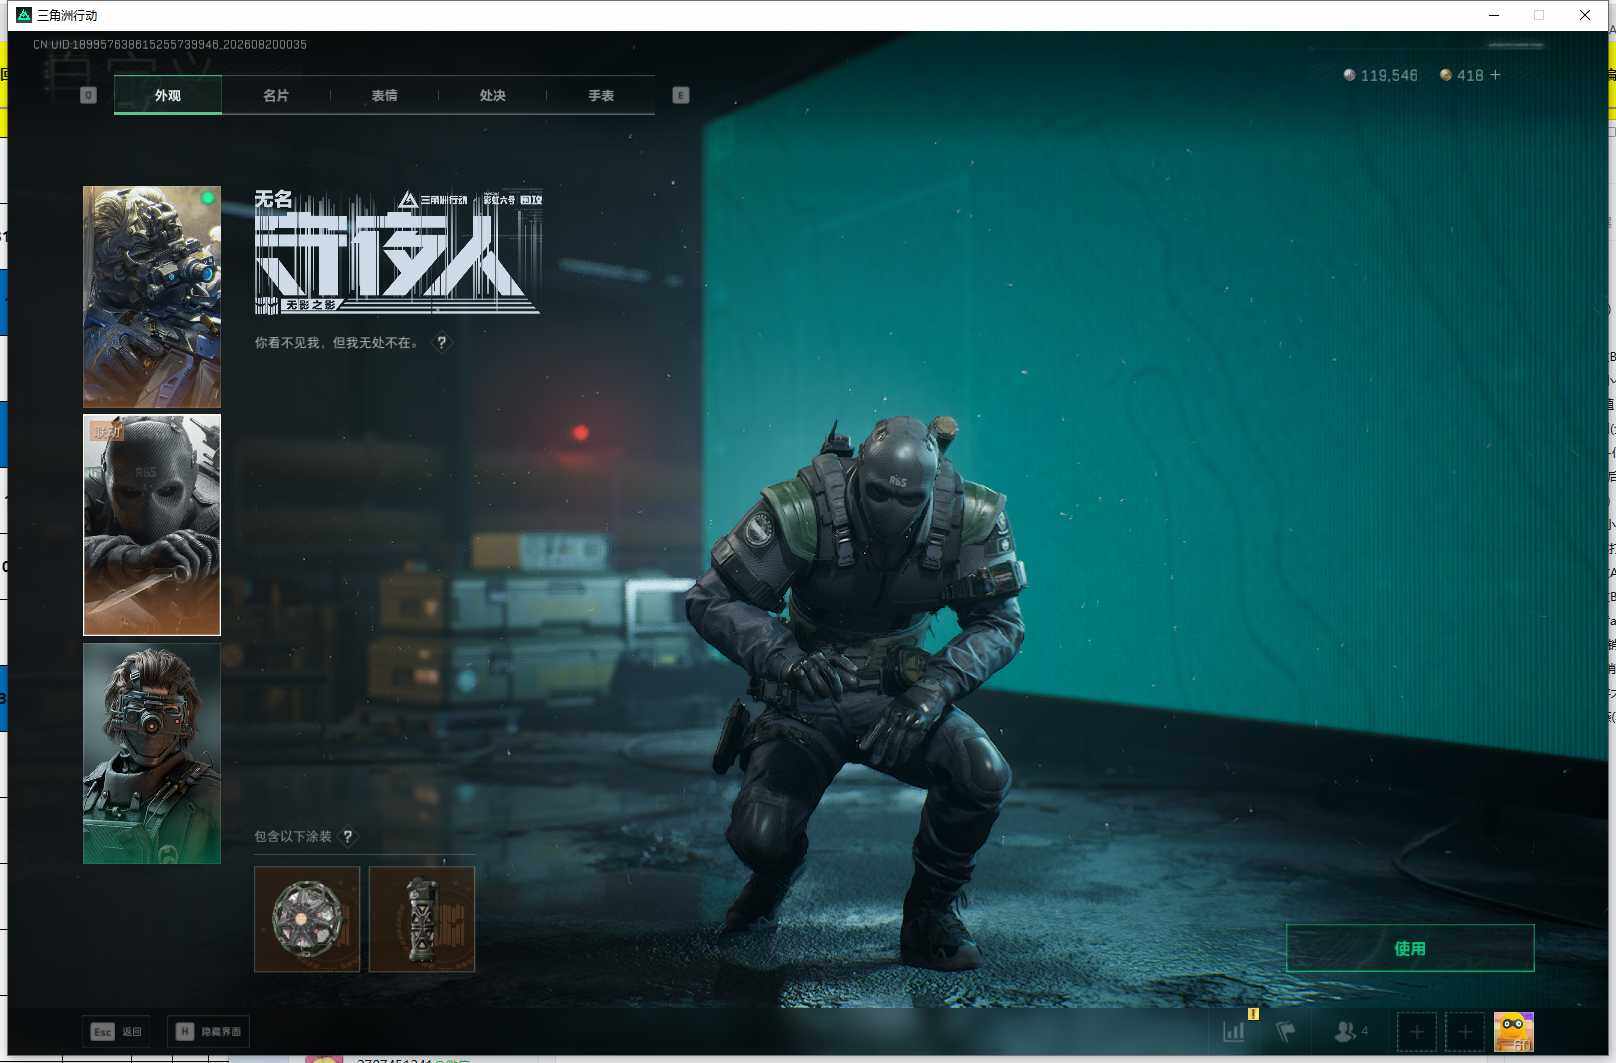Select the goggles operator skin on green background
The height and width of the screenshot is (1063, 1616).
[x=152, y=753]
